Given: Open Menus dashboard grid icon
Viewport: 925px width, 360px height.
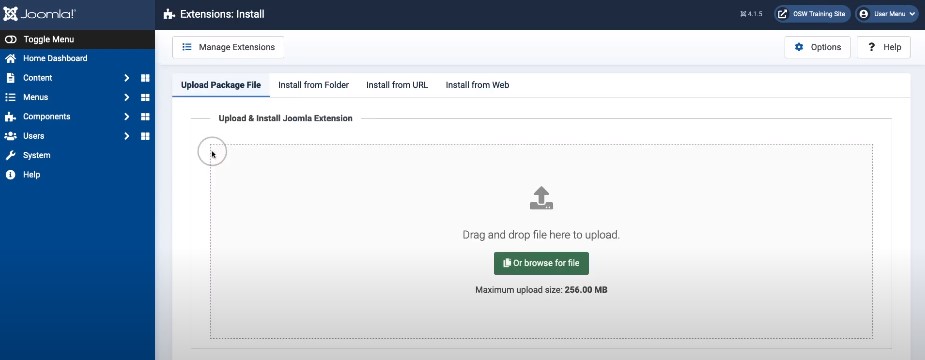Looking at the screenshot, I should tap(145, 97).
